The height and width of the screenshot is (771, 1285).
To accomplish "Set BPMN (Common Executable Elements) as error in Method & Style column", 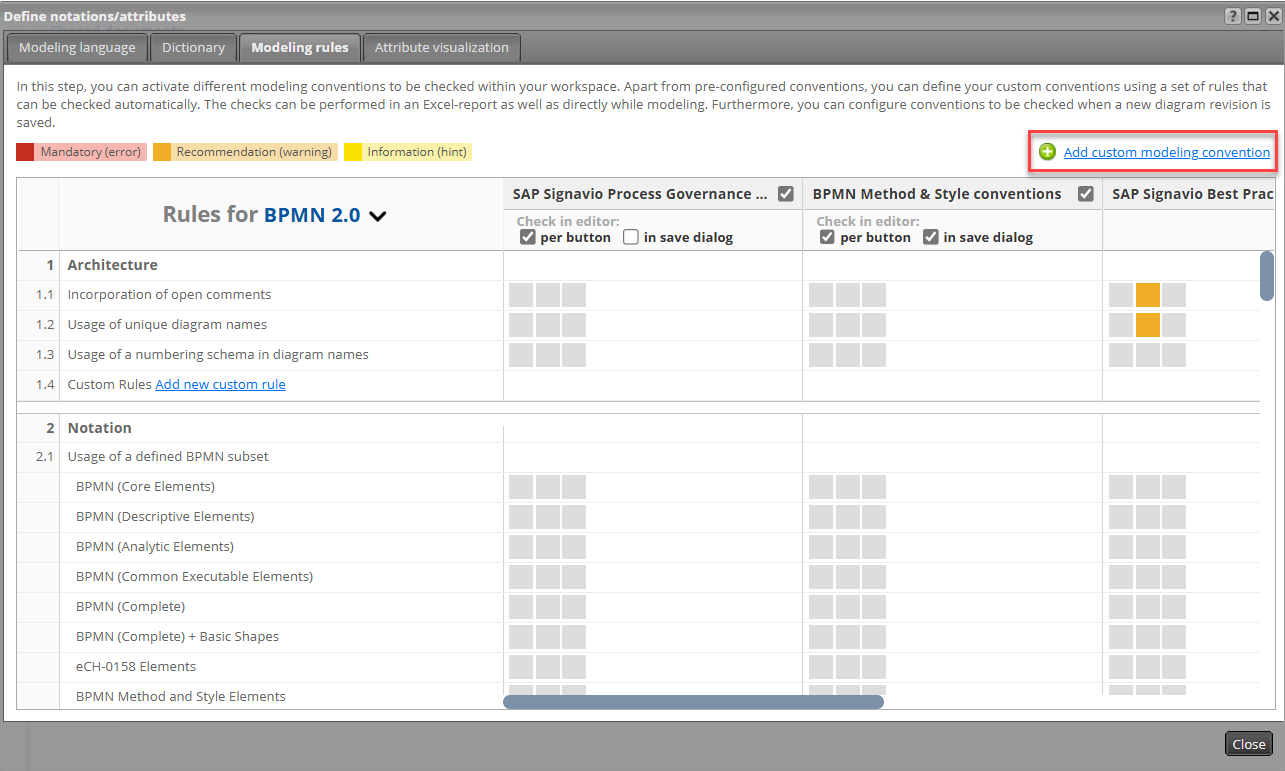I will pyautogui.click(x=821, y=577).
